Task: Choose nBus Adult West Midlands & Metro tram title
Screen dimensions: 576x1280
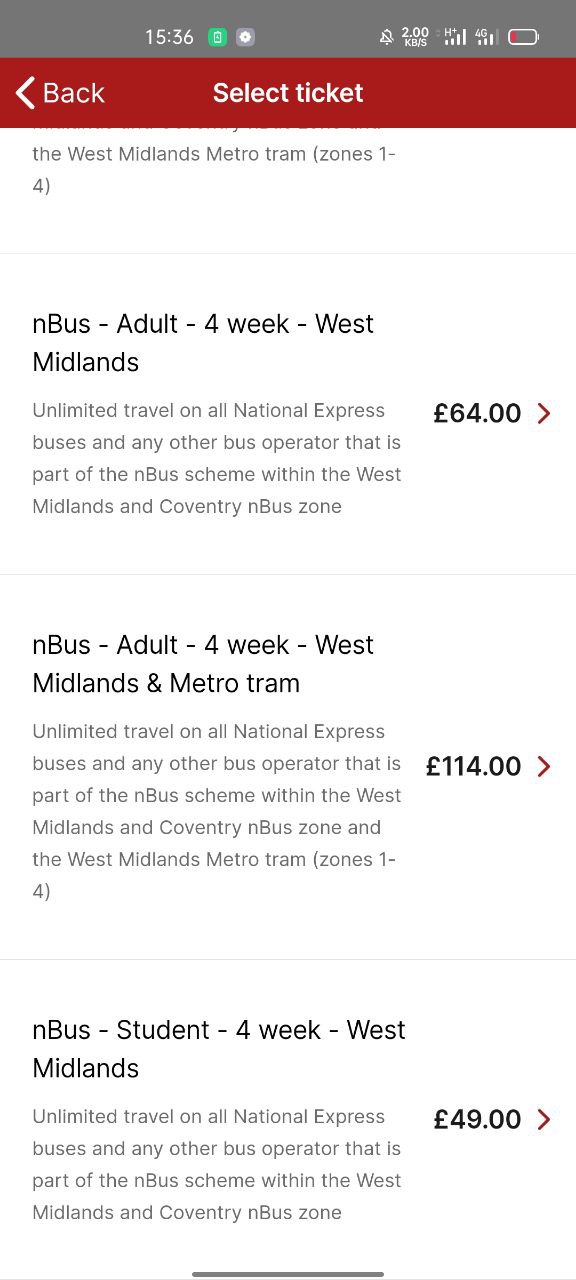Action: click(203, 664)
